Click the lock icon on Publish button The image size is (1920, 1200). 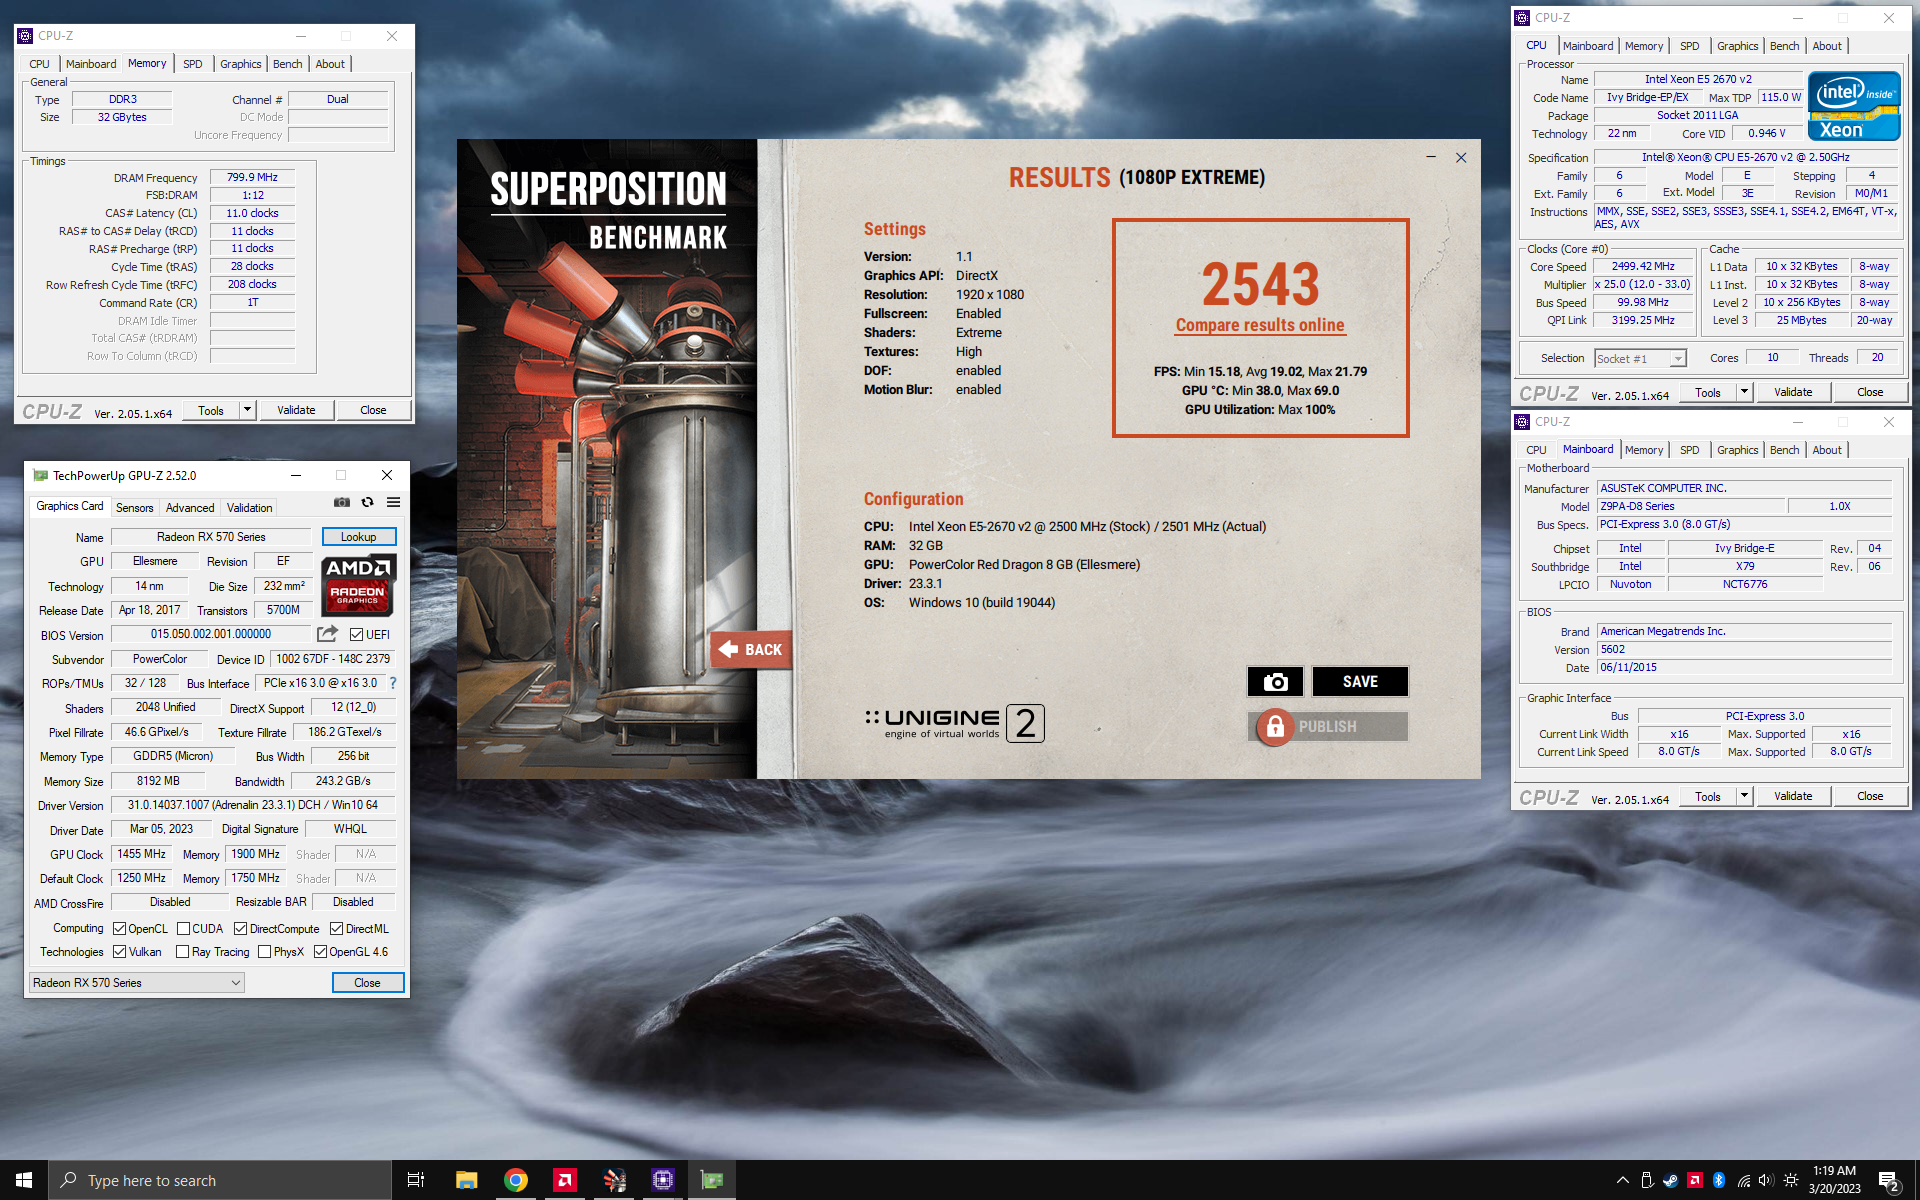pyautogui.click(x=1275, y=727)
